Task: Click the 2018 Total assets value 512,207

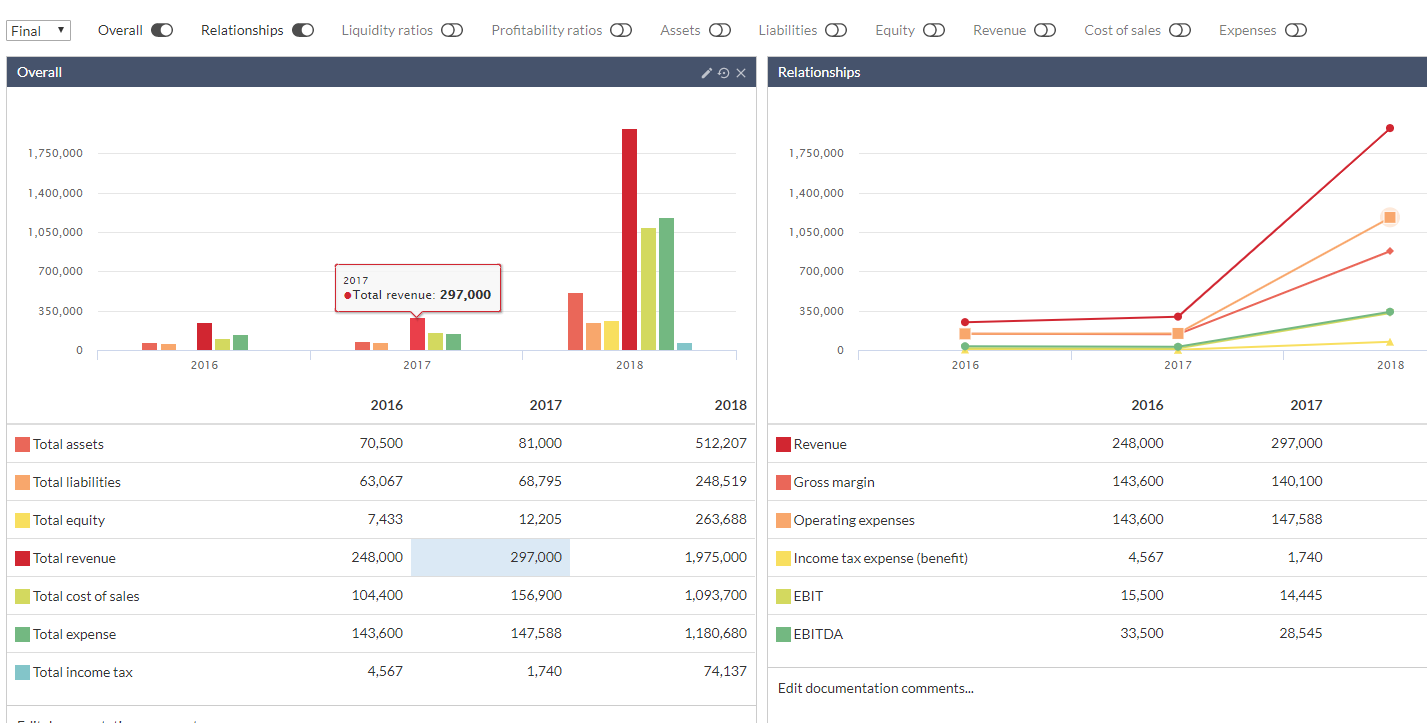Action: tap(721, 444)
